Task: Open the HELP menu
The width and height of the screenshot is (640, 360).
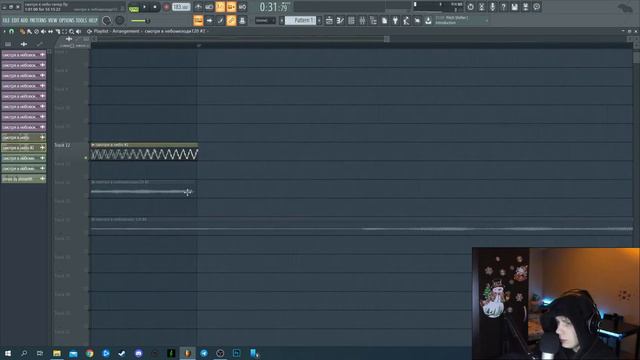Action: click(x=93, y=20)
